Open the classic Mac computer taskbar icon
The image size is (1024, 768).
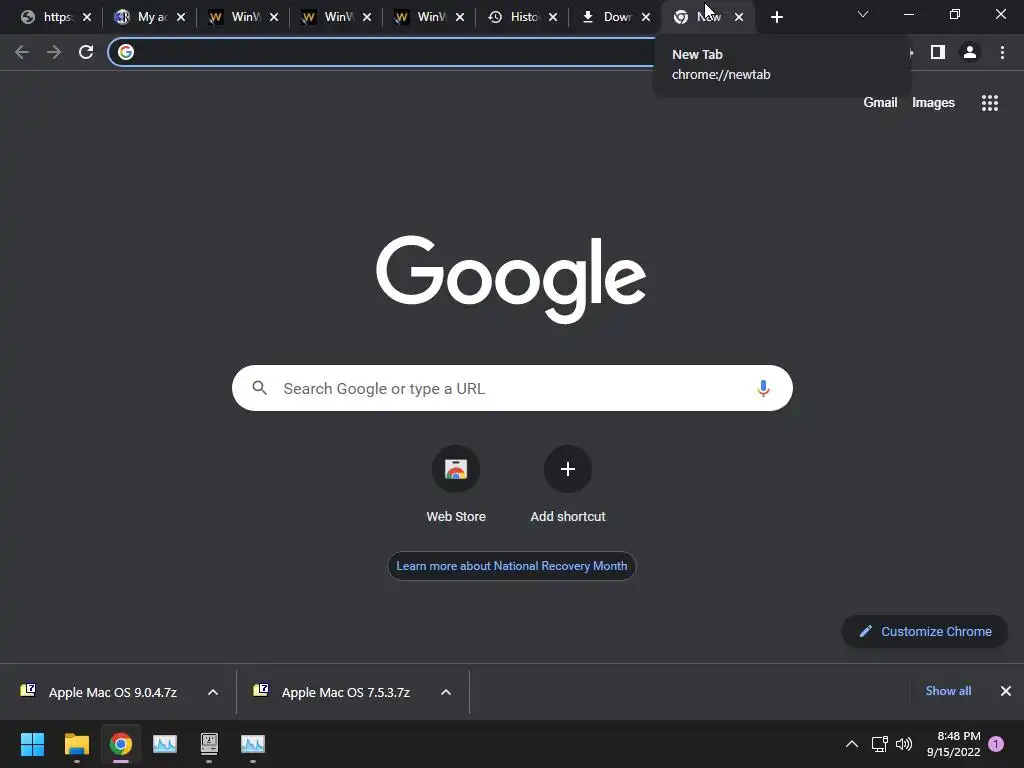[209, 743]
